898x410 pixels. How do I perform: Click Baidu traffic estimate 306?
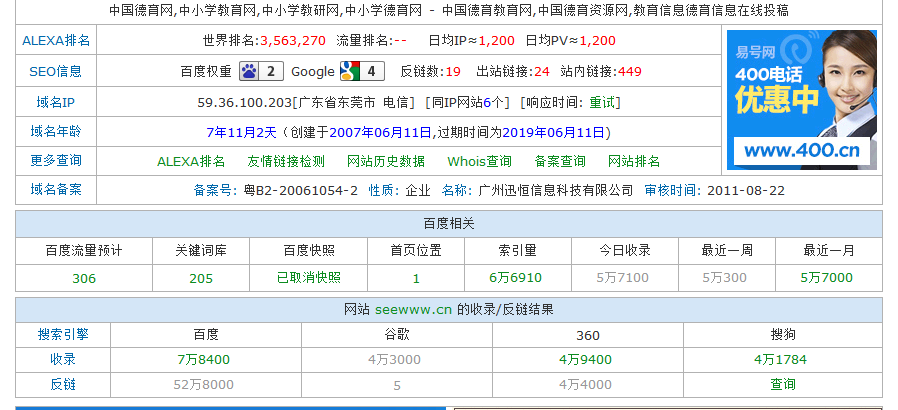[x=84, y=278]
